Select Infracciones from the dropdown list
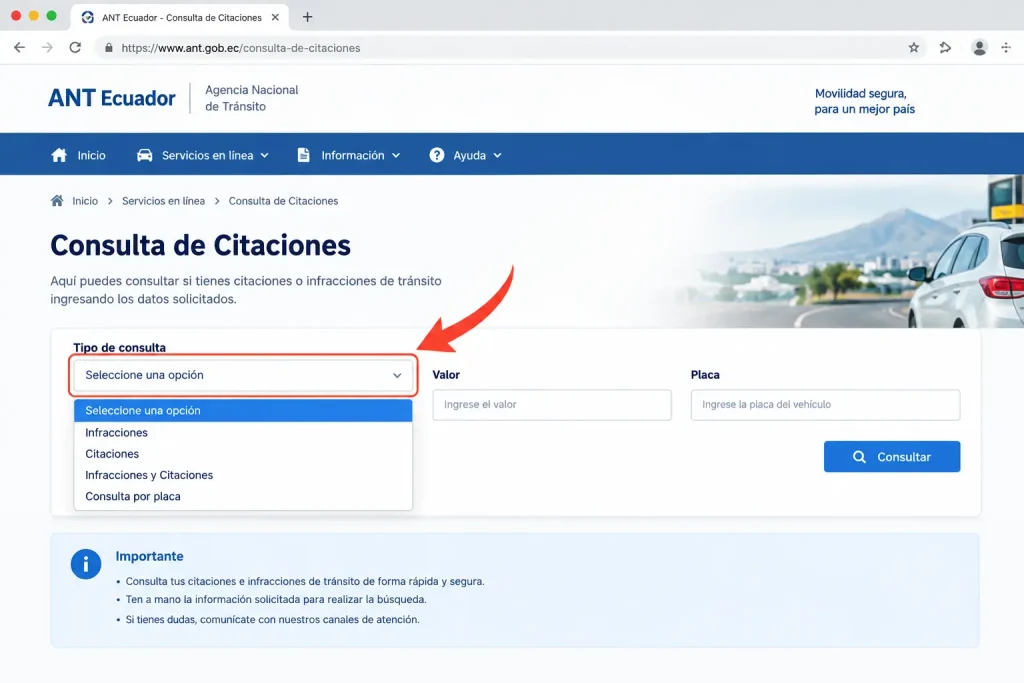This screenshot has height=683, width=1024. (x=243, y=432)
